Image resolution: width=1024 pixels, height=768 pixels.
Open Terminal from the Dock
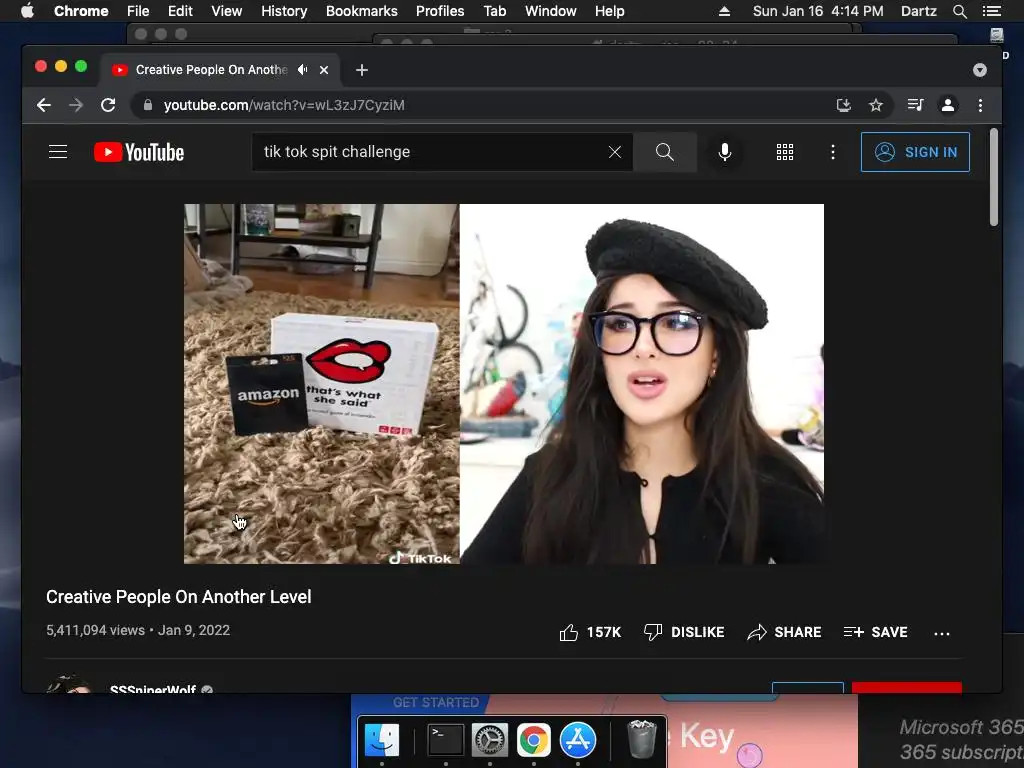445,741
